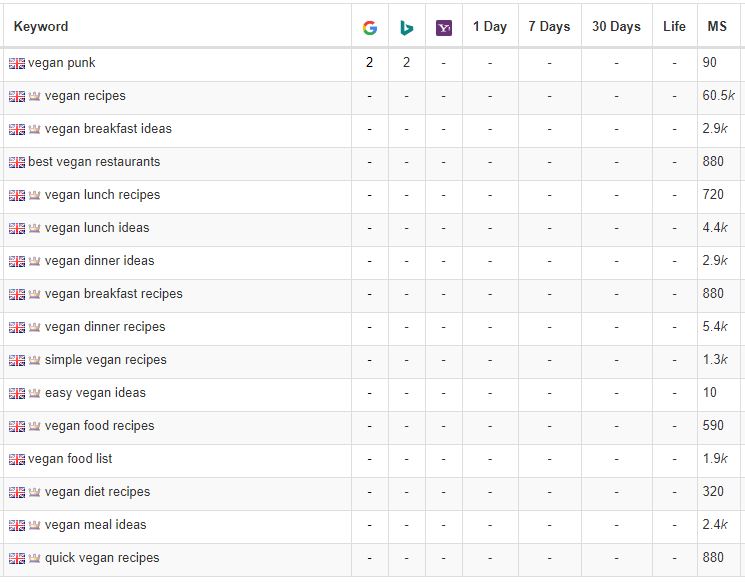Click the crown icon beside vegan meal ideas

click(x=34, y=525)
